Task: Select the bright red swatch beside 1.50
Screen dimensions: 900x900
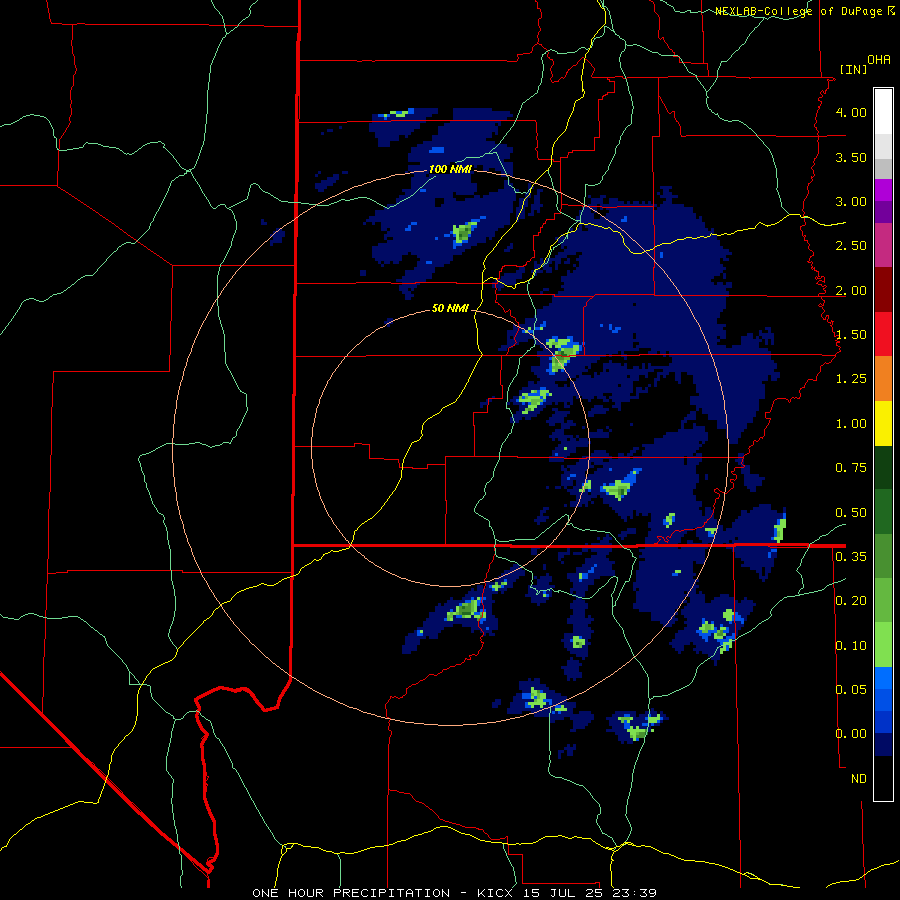Action: (883, 334)
